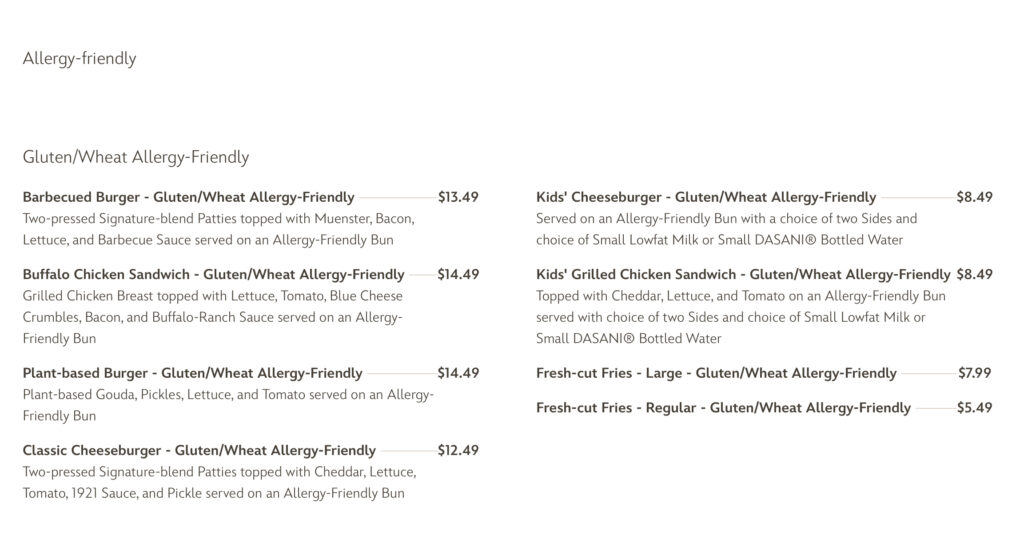Click the Barbecued Burger description text

[218, 229]
